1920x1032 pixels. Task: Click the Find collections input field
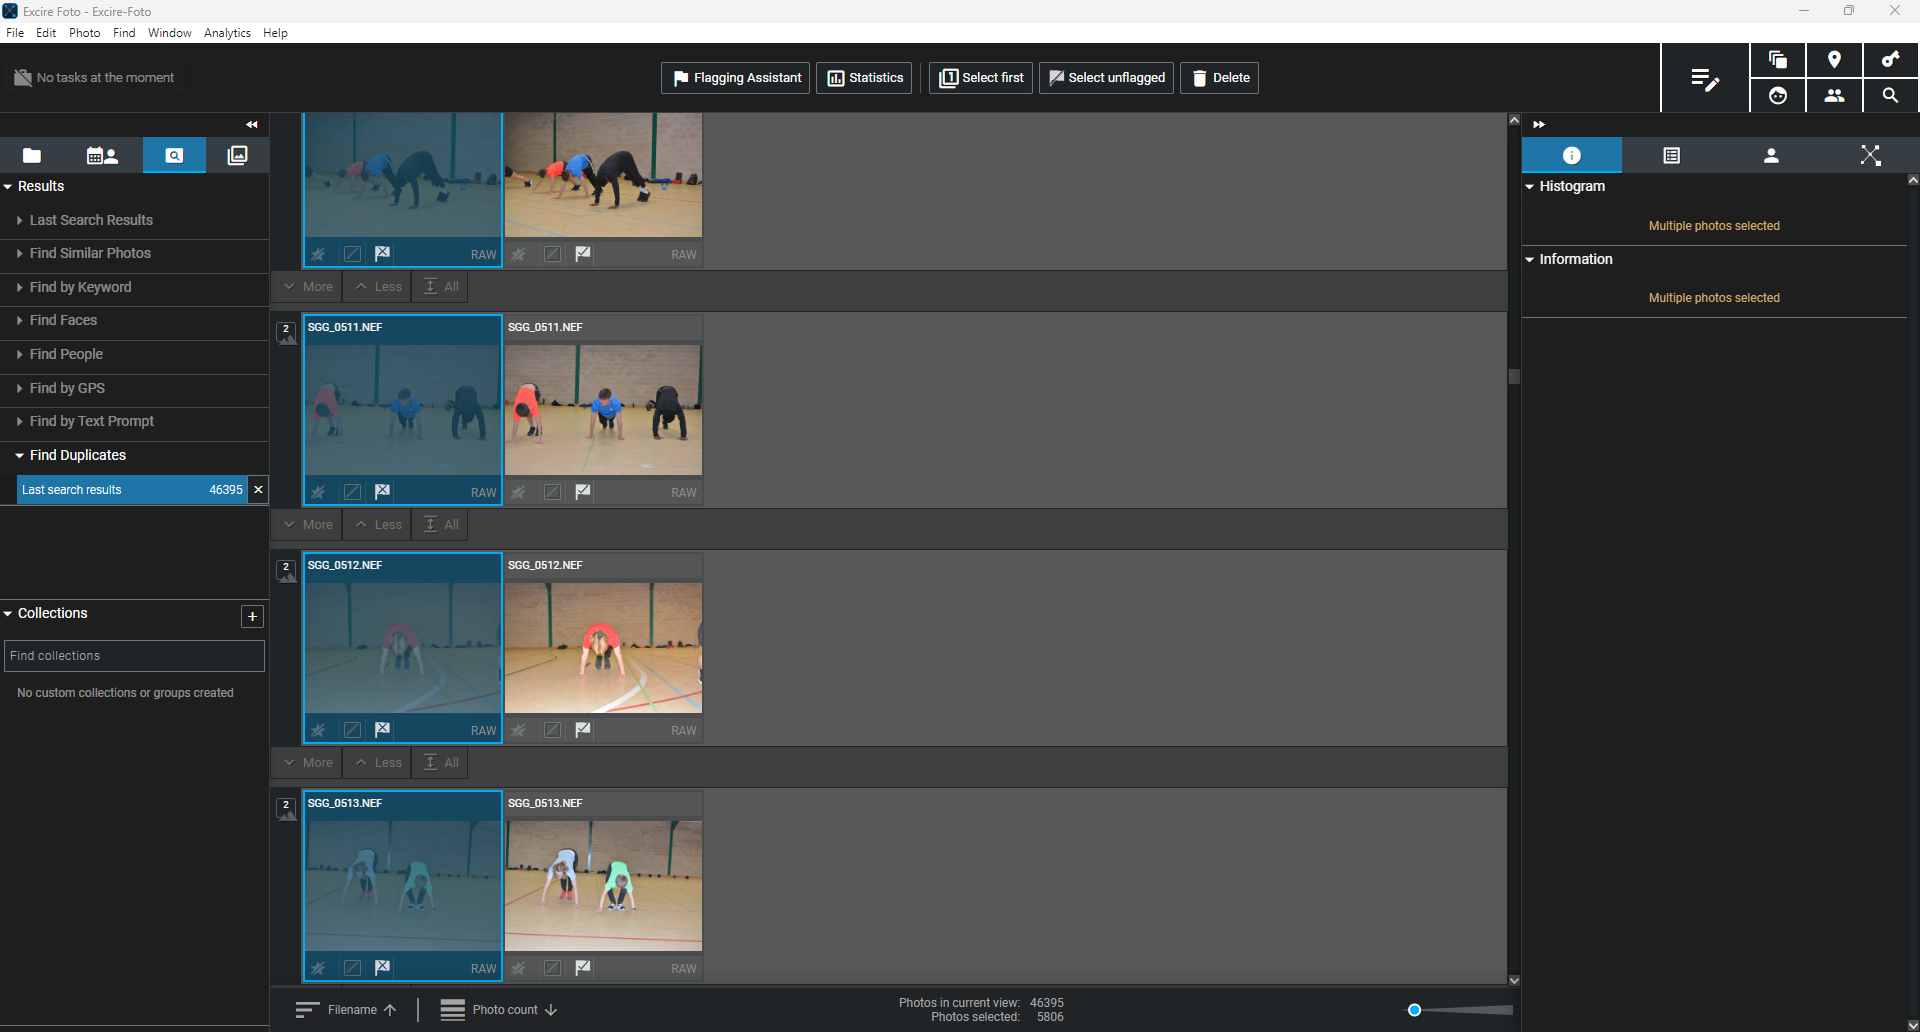(134, 656)
